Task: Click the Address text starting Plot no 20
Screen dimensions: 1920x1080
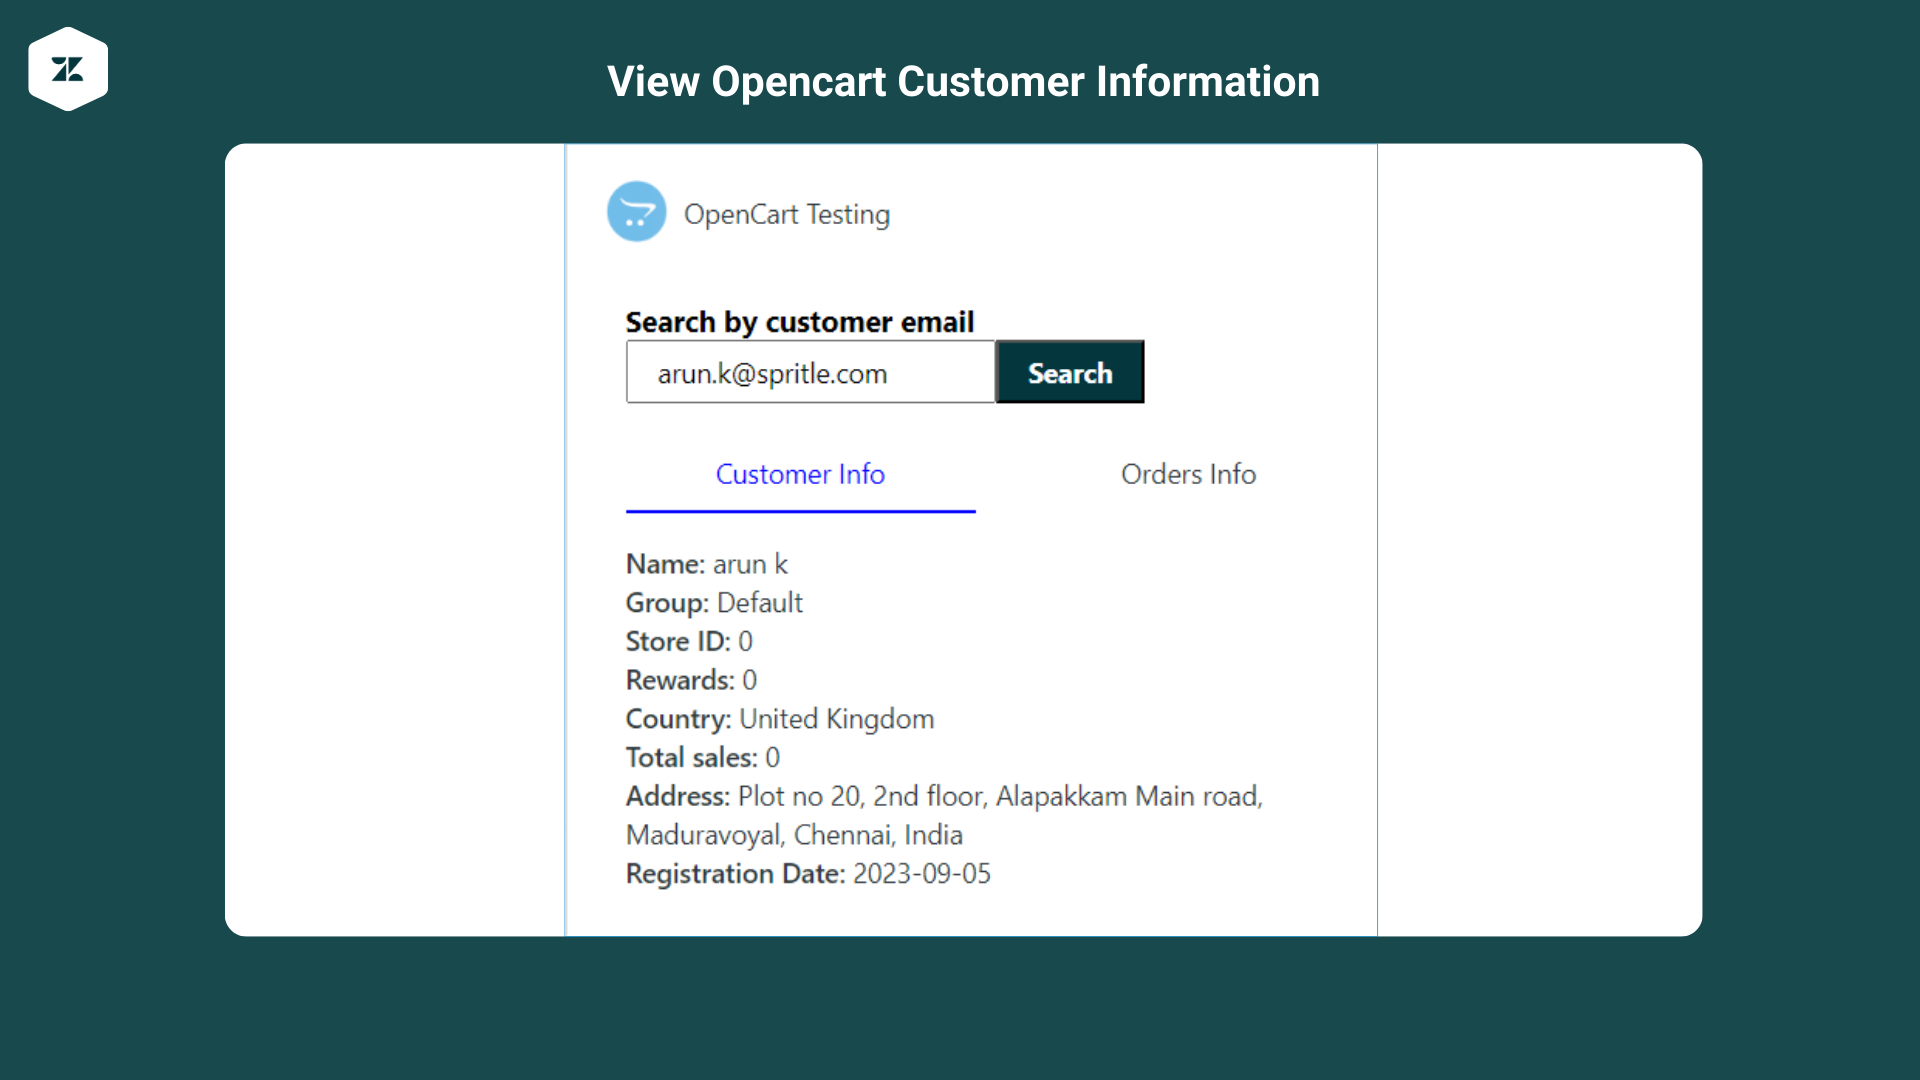Action: tap(945, 816)
